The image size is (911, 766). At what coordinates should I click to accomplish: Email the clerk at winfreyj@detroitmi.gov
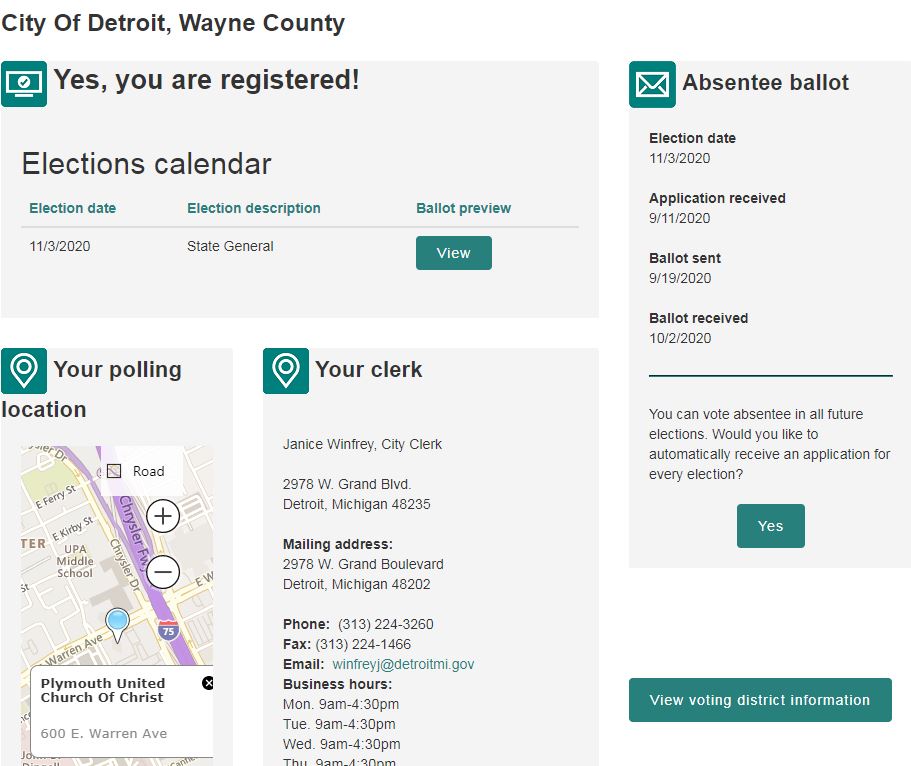tap(403, 664)
